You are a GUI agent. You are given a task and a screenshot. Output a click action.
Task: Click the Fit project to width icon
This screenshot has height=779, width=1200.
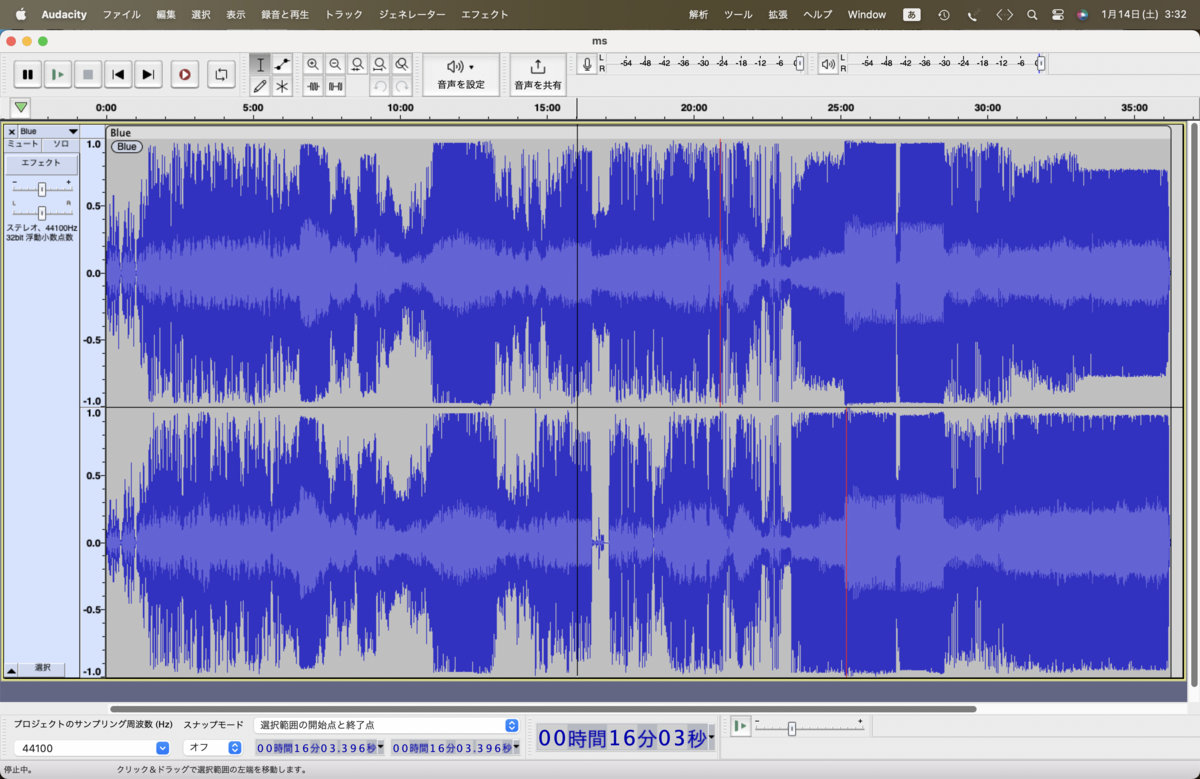coord(380,64)
